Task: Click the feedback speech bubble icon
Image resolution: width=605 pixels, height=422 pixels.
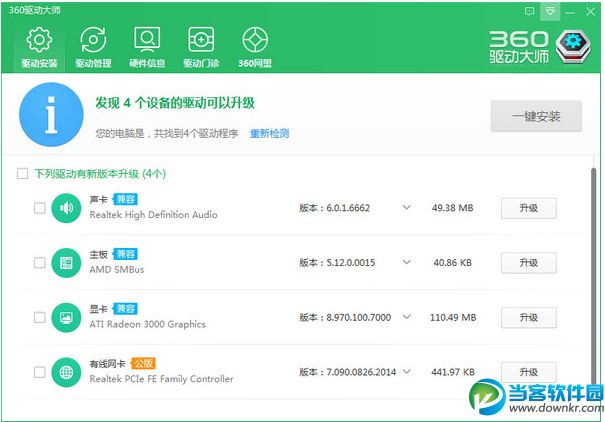Action: (x=530, y=11)
